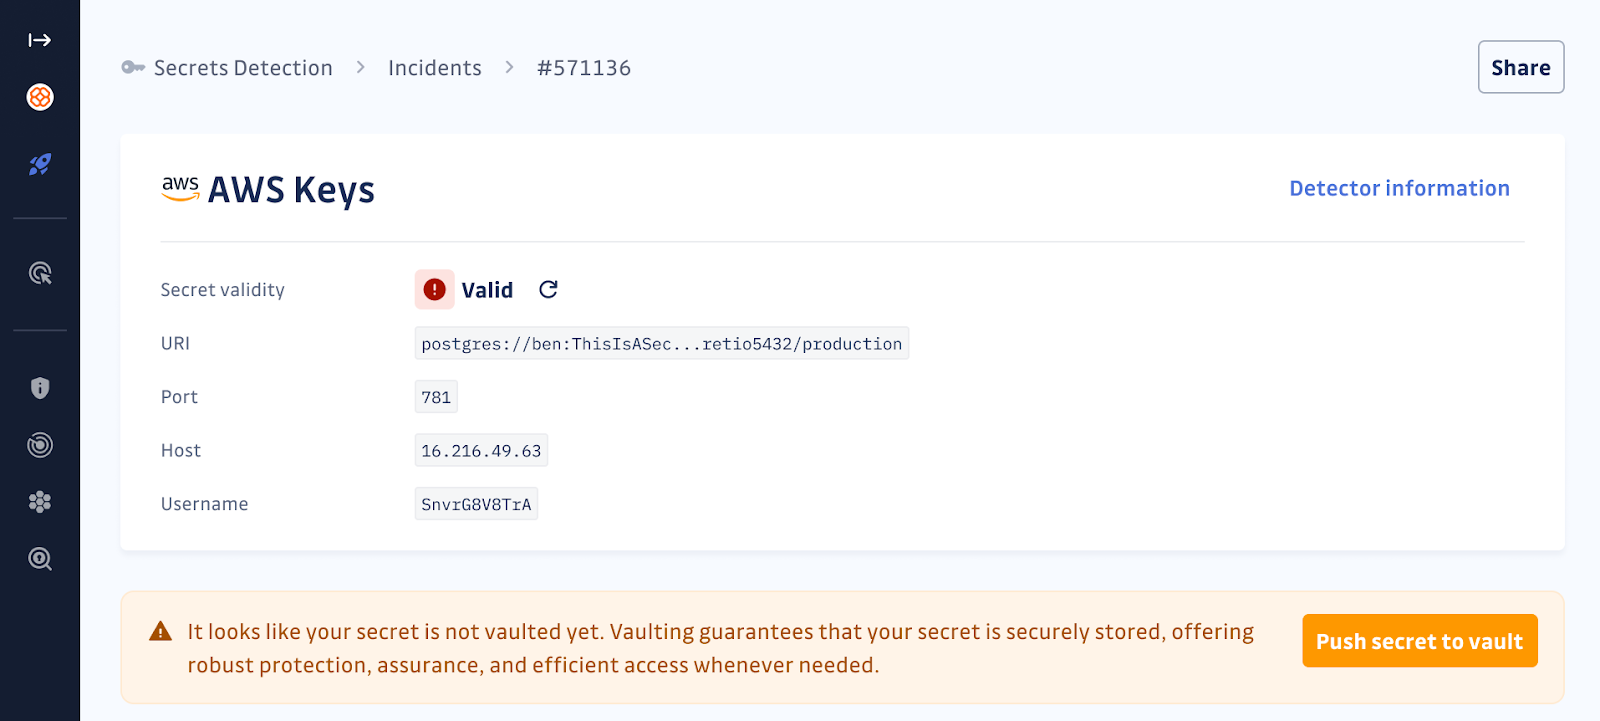Open the honeycomb cluster icon in the sidebar

[40, 502]
